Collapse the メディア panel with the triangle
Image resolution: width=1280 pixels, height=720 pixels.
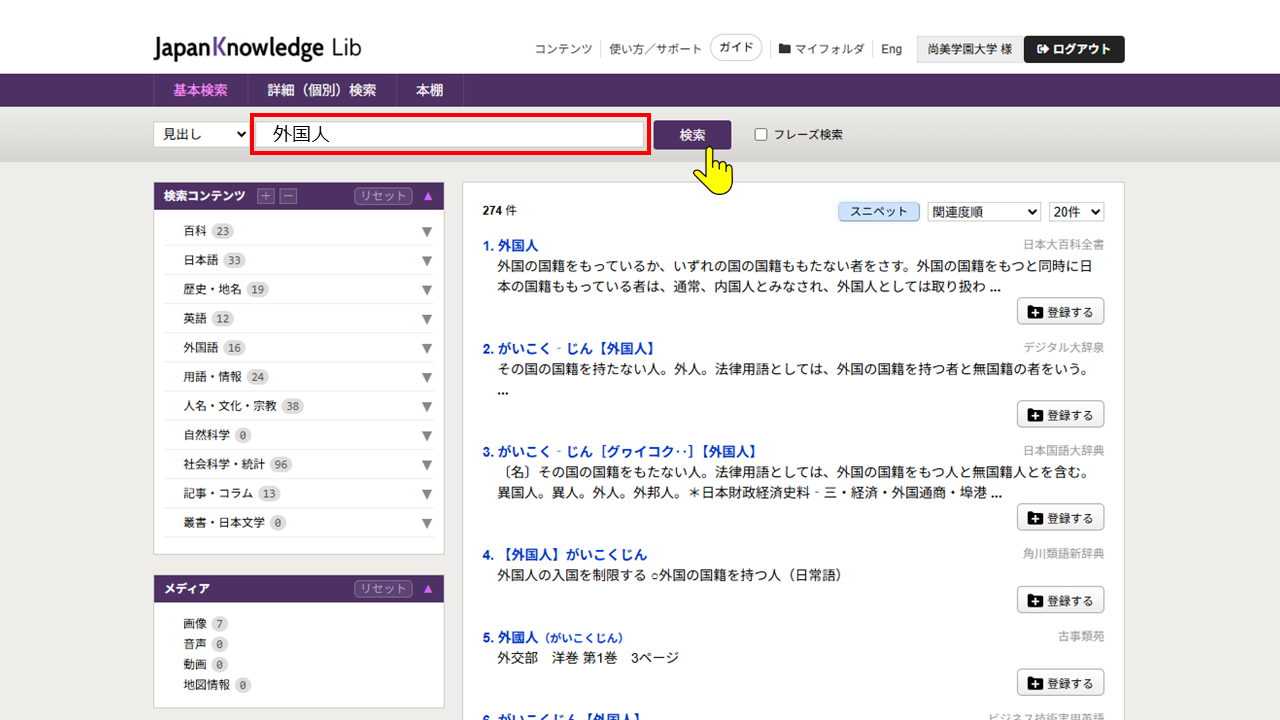[x=428, y=589]
